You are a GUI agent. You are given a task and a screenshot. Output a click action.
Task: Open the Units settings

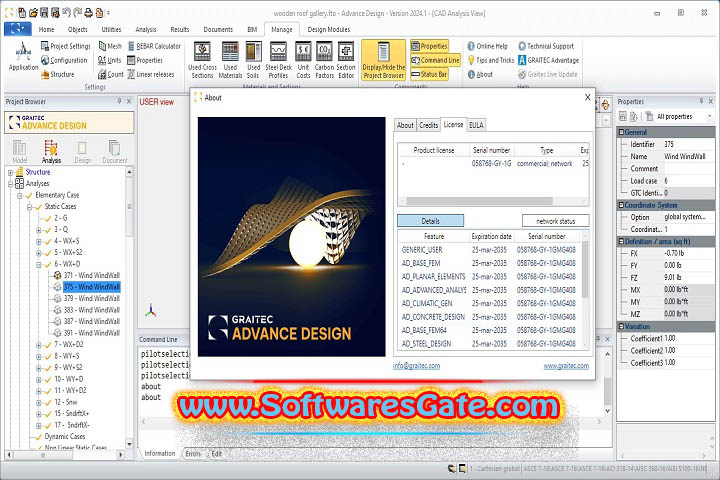109,60
